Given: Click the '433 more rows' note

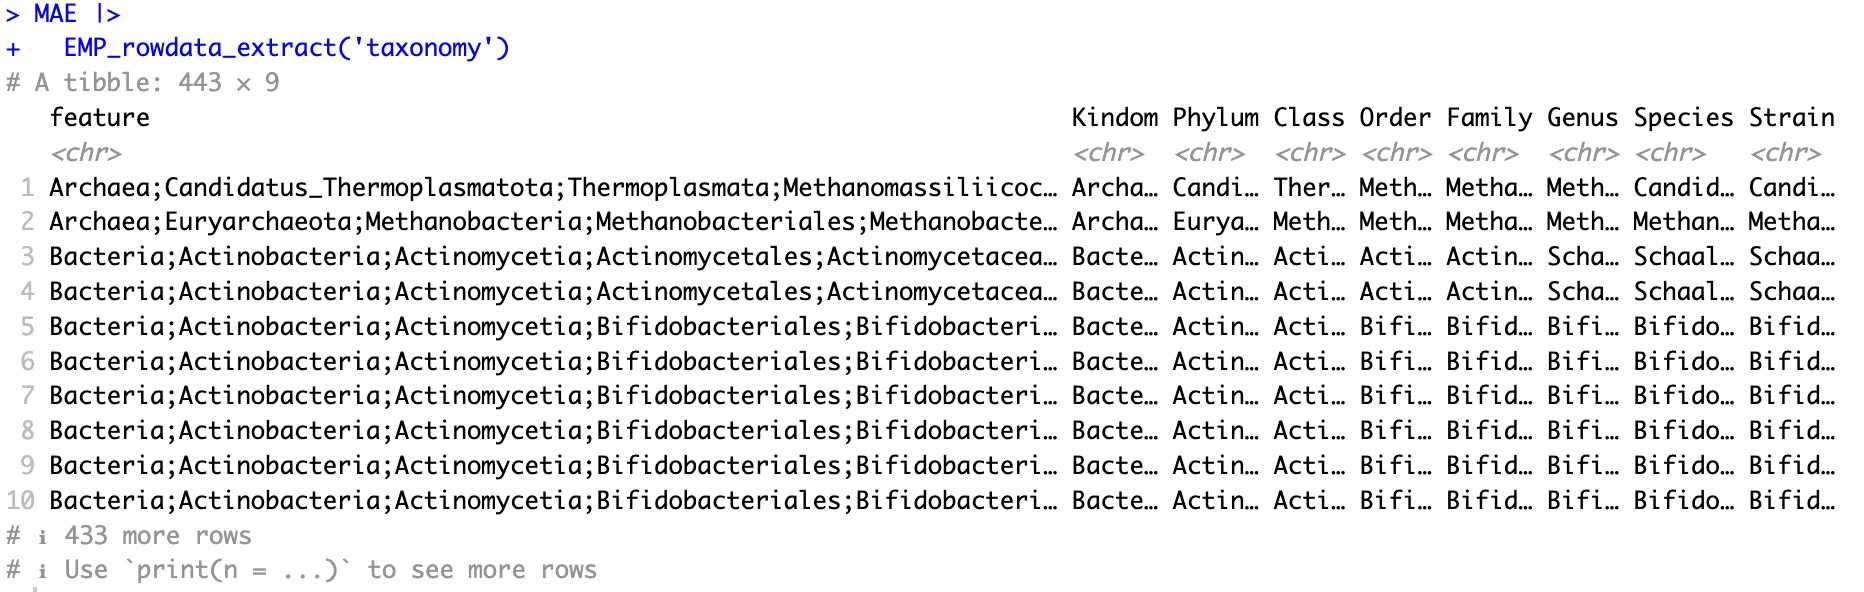Looking at the screenshot, I should tap(157, 536).
